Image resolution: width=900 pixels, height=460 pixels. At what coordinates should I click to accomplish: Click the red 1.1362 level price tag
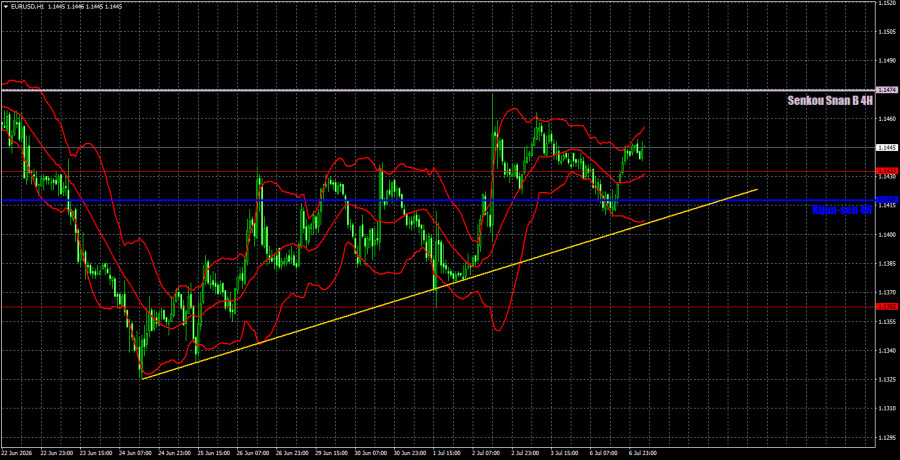click(885, 307)
